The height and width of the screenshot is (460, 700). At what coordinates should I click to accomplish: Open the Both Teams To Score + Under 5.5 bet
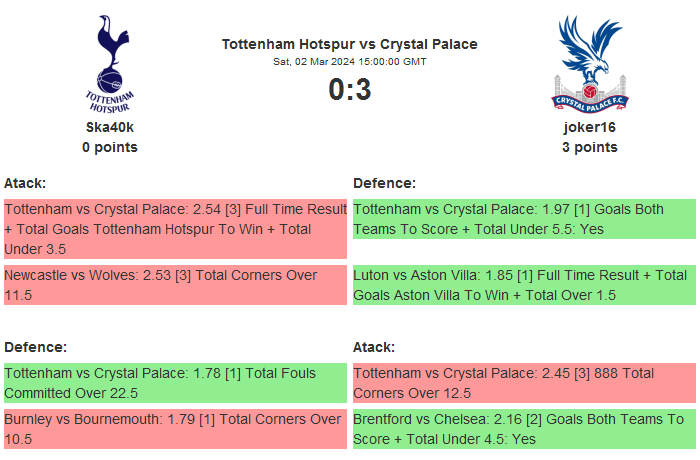tap(524, 219)
